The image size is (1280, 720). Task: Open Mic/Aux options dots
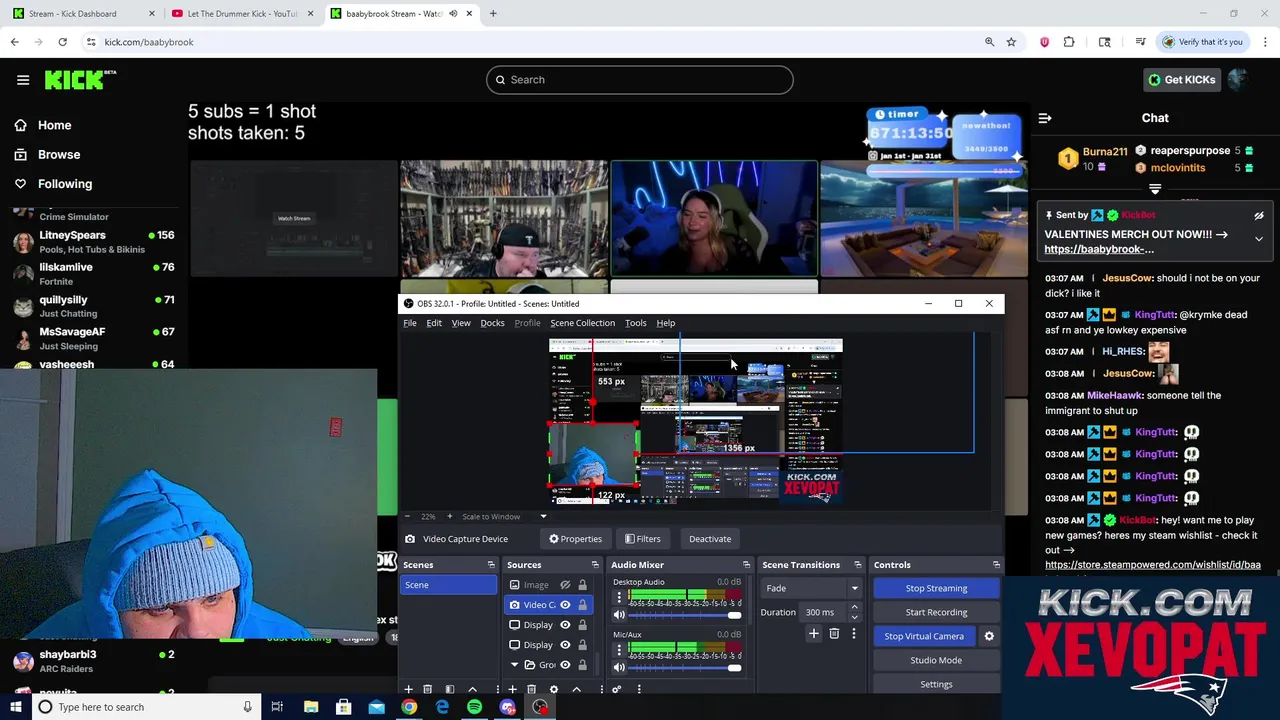(618, 651)
